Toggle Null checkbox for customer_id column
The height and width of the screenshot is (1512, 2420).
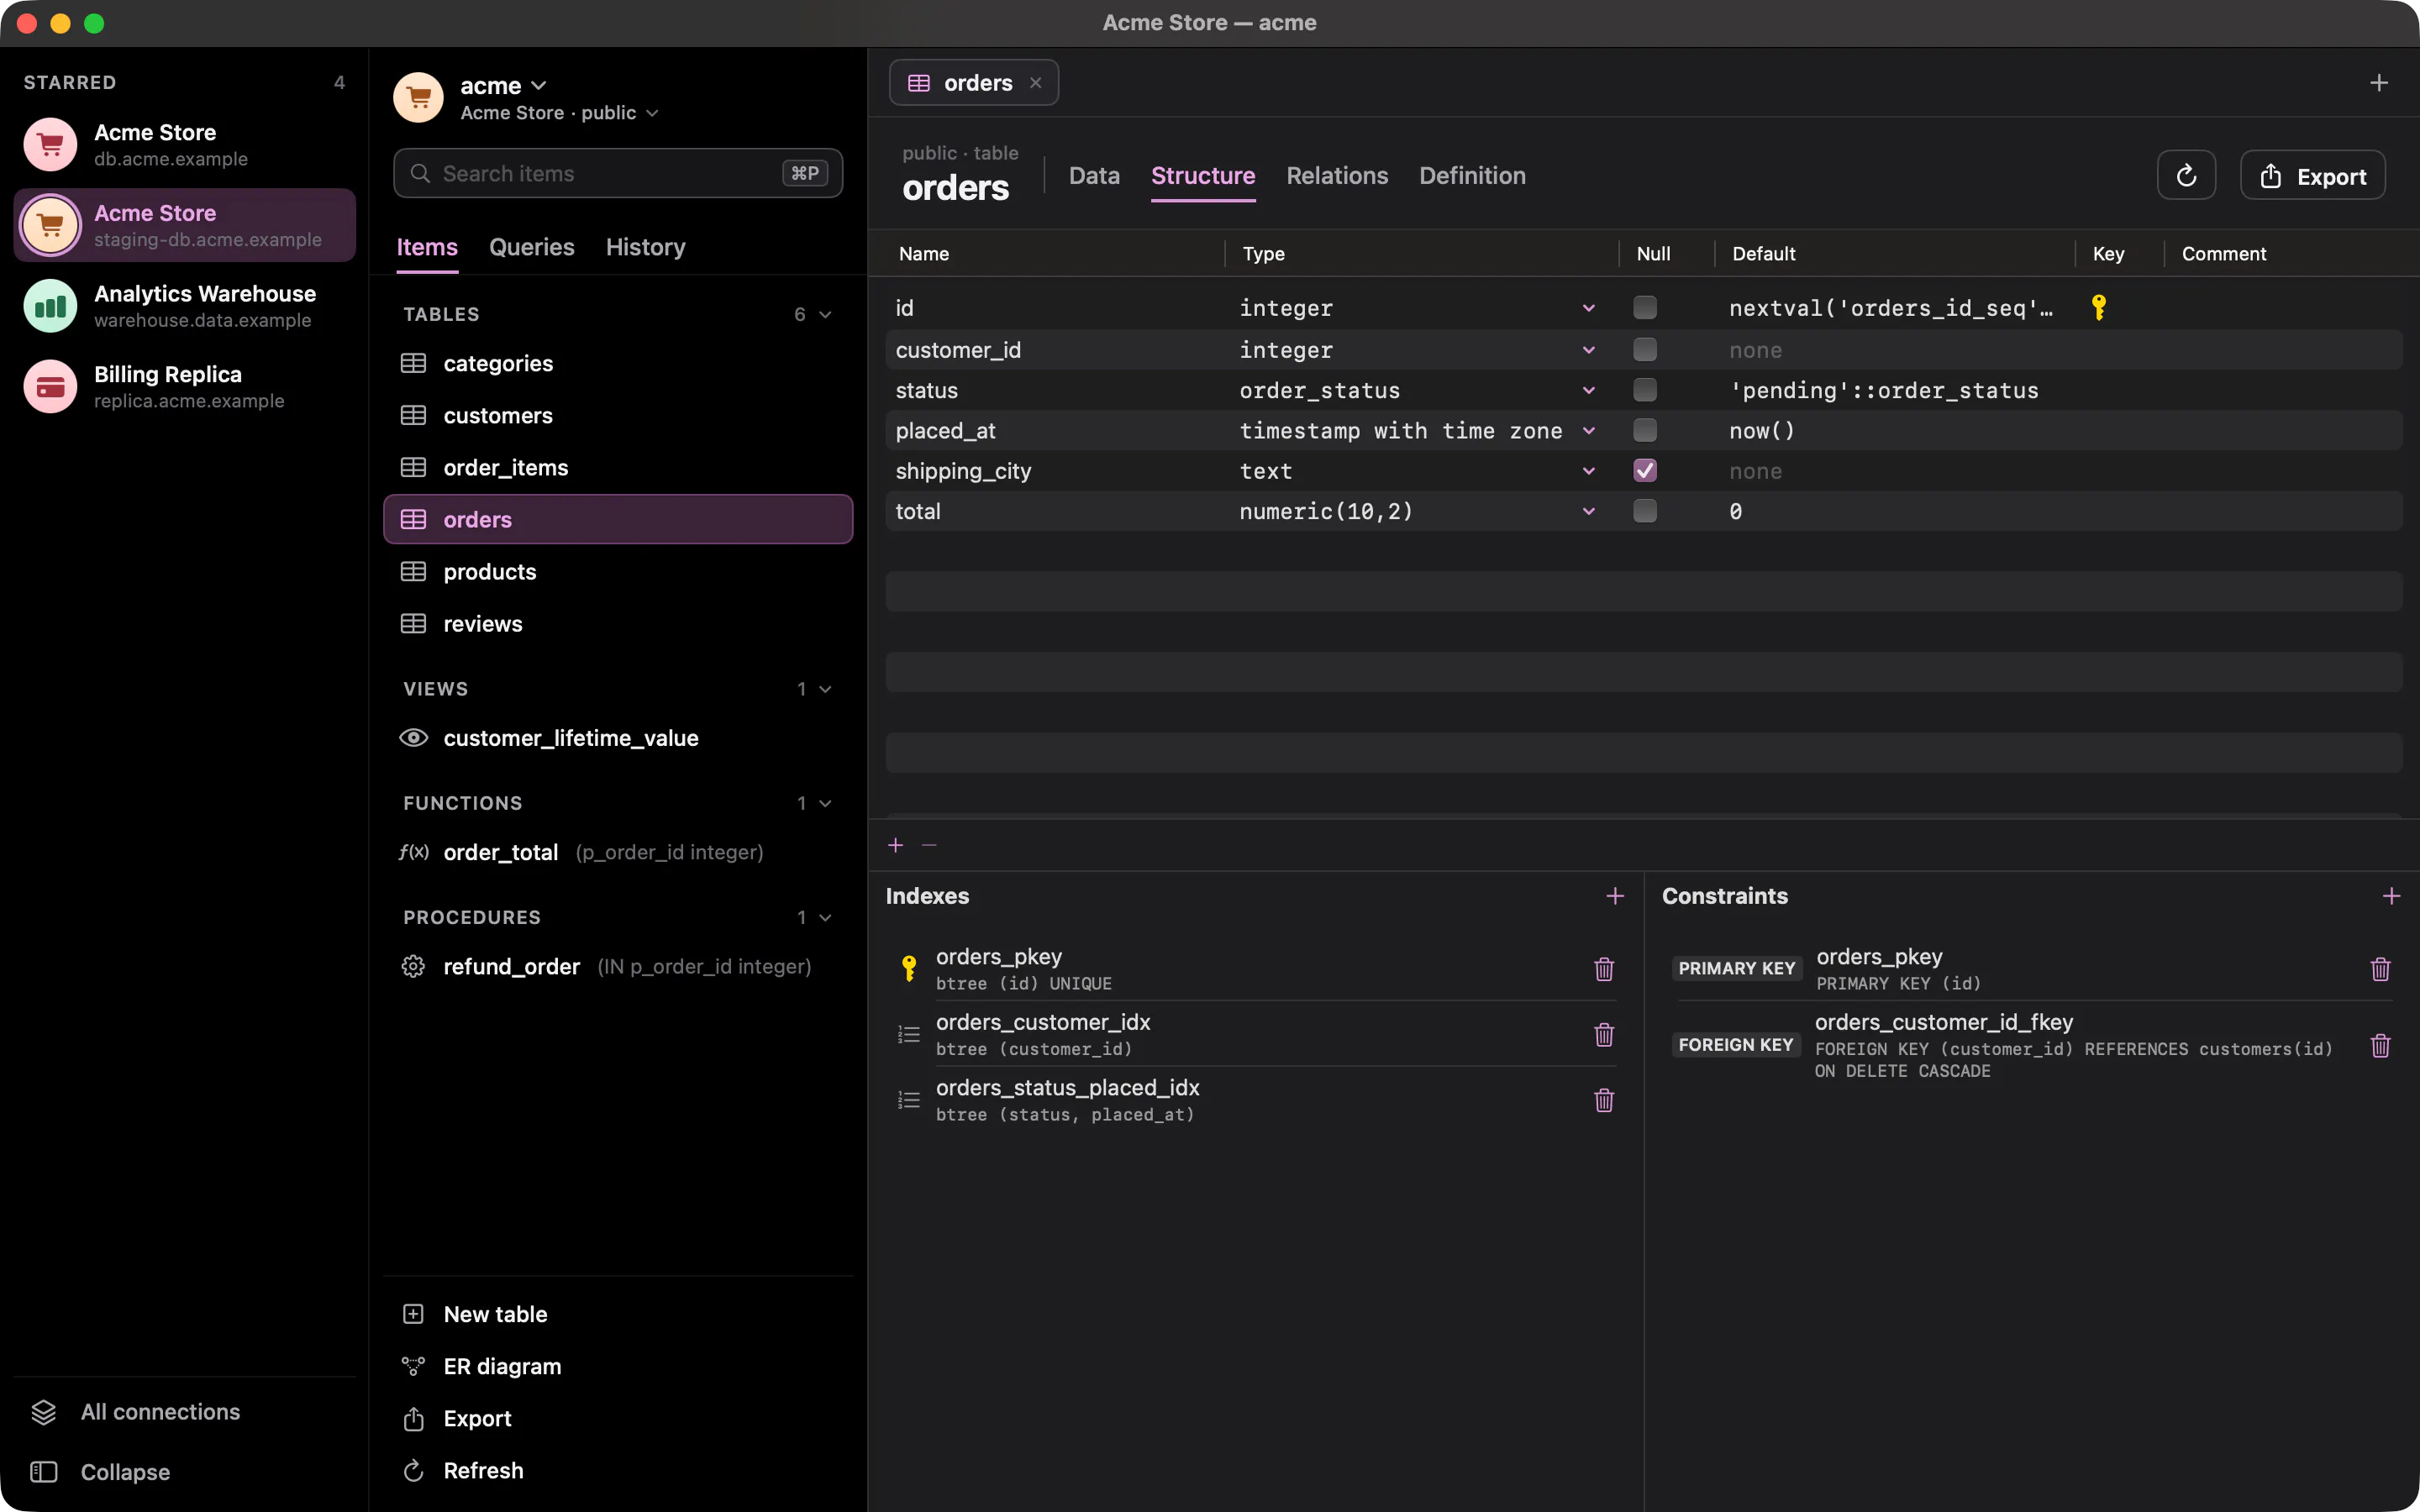pos(1645,350)
